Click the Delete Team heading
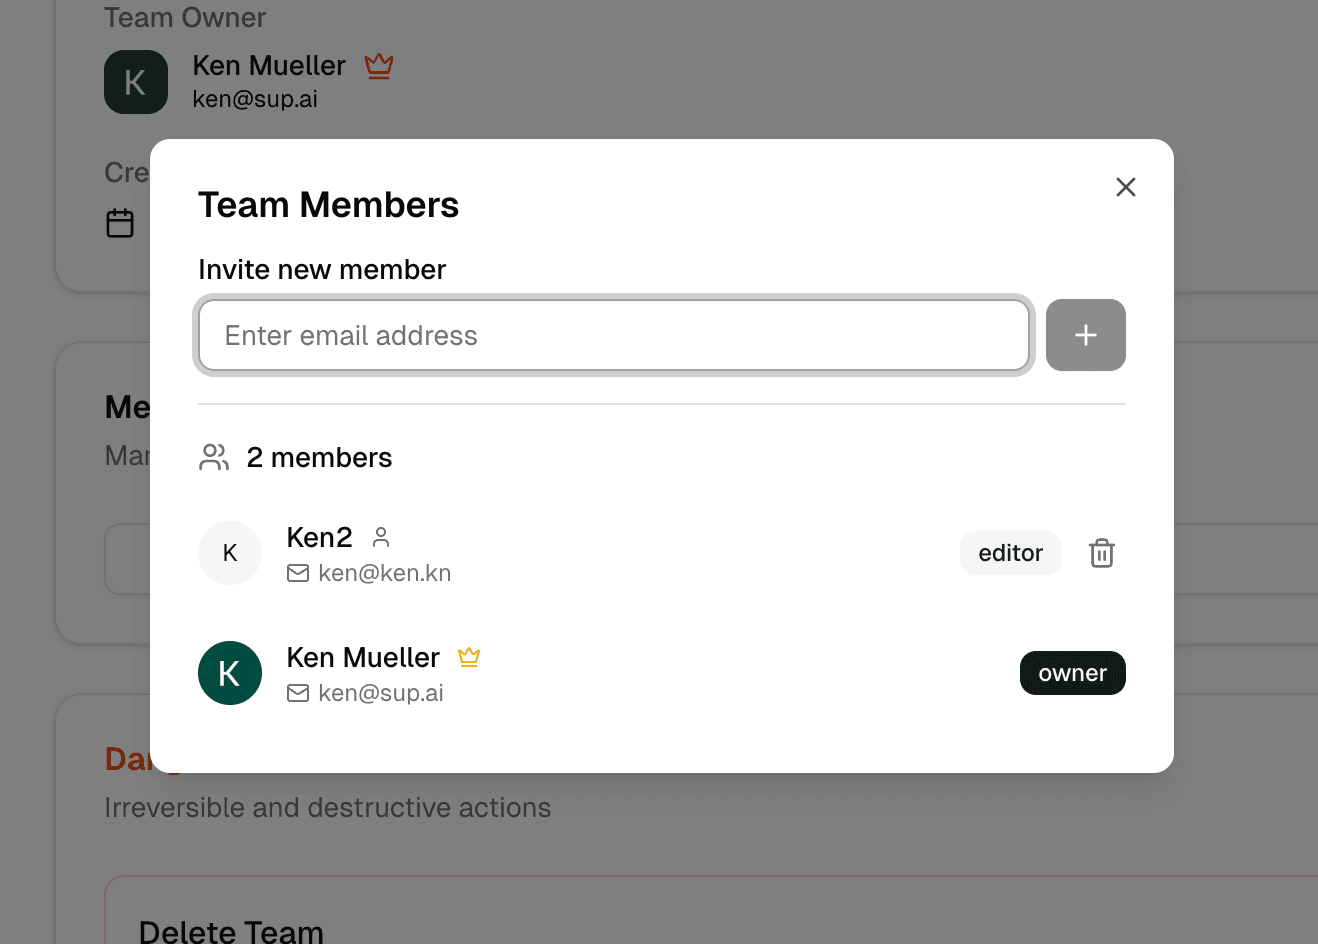The height and width of the screenshot is (944, 1318). (231, 931)
